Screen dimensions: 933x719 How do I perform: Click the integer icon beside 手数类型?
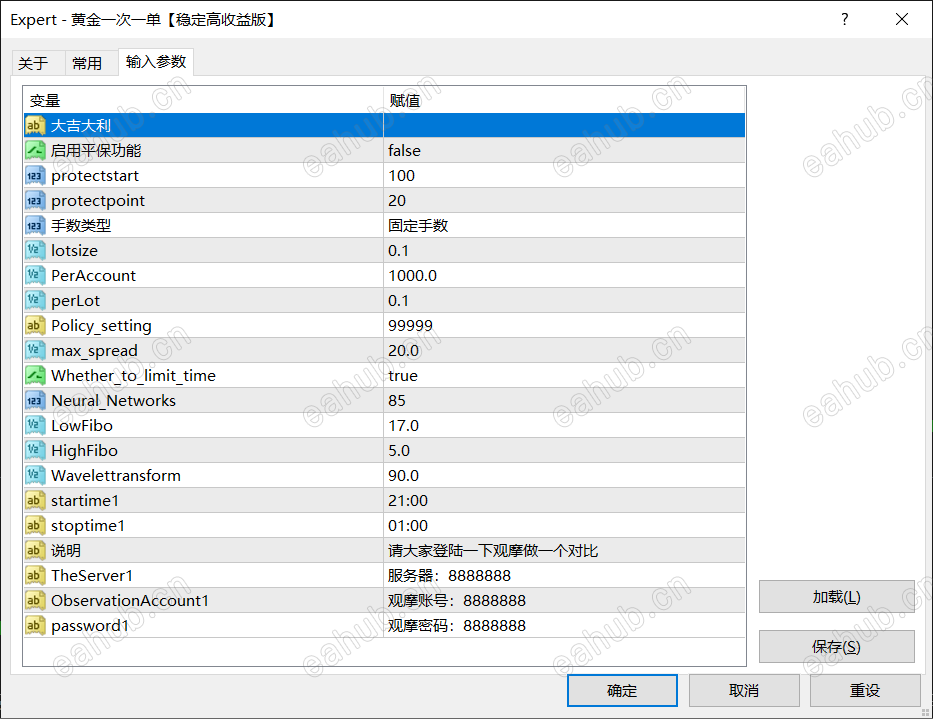click(35, 226)
